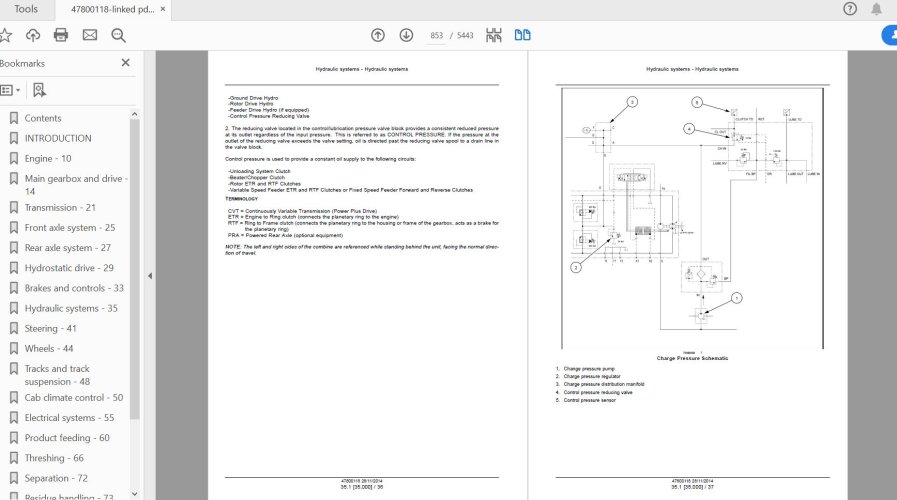Image resolution: width=897 pixels, height=500 pixels.
Task: Open the Wheels - 44 bookmark
Action: 49,348
